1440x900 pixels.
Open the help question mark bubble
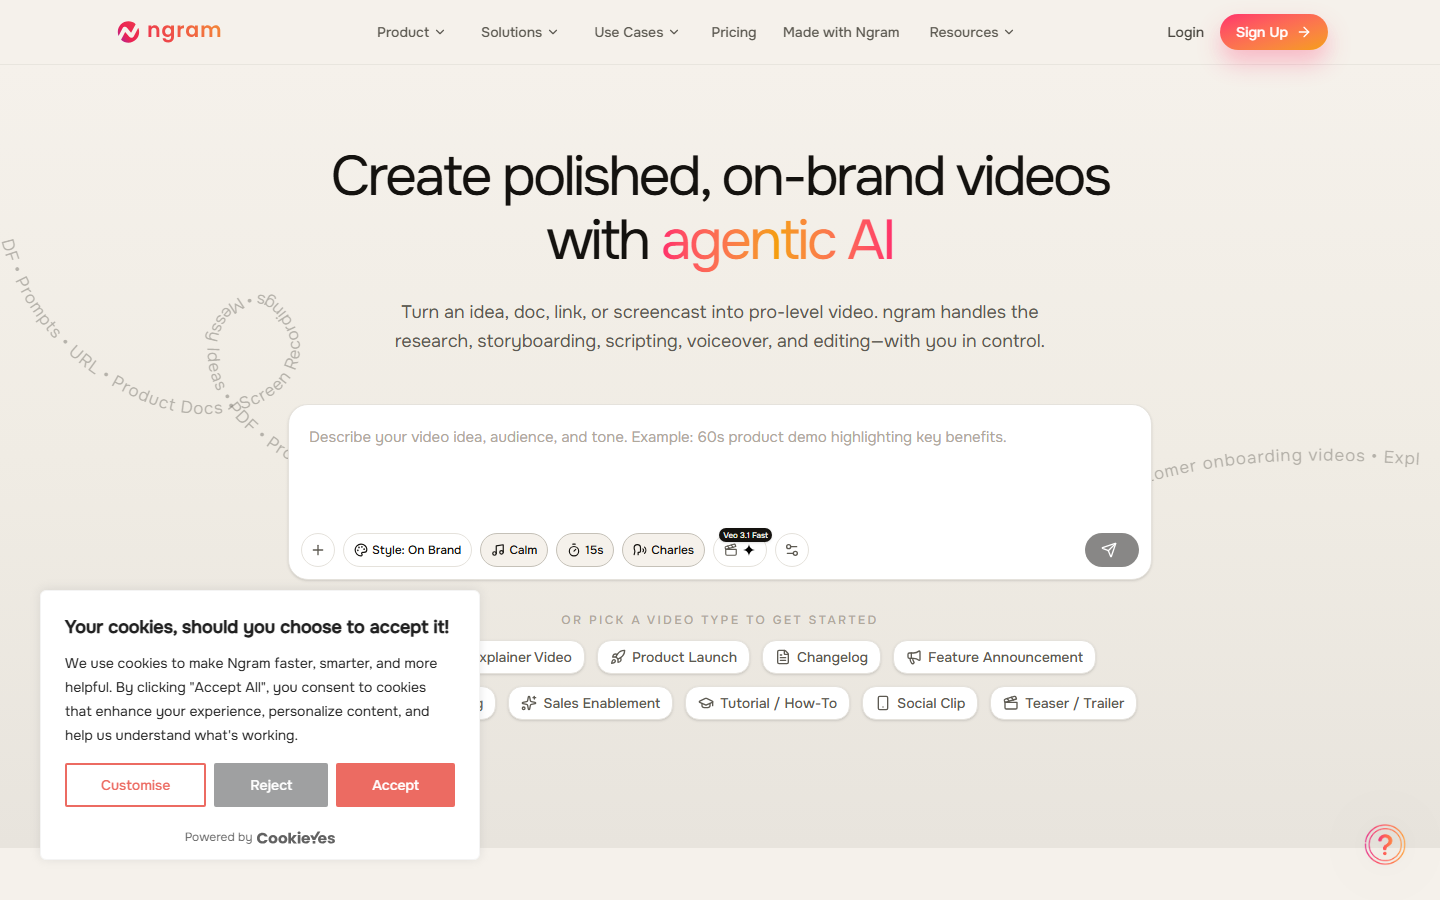pyautogui.click(x=1385, y=845)
